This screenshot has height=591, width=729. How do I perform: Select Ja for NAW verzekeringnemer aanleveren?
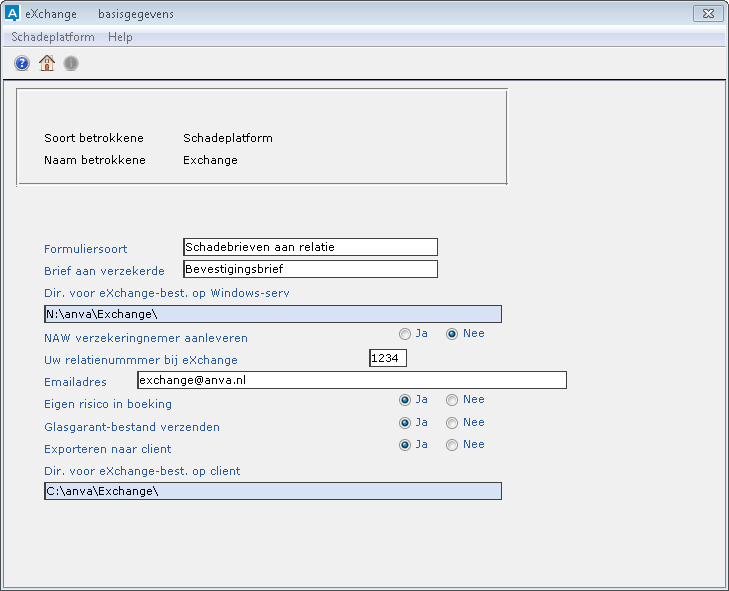pos(405,334)
